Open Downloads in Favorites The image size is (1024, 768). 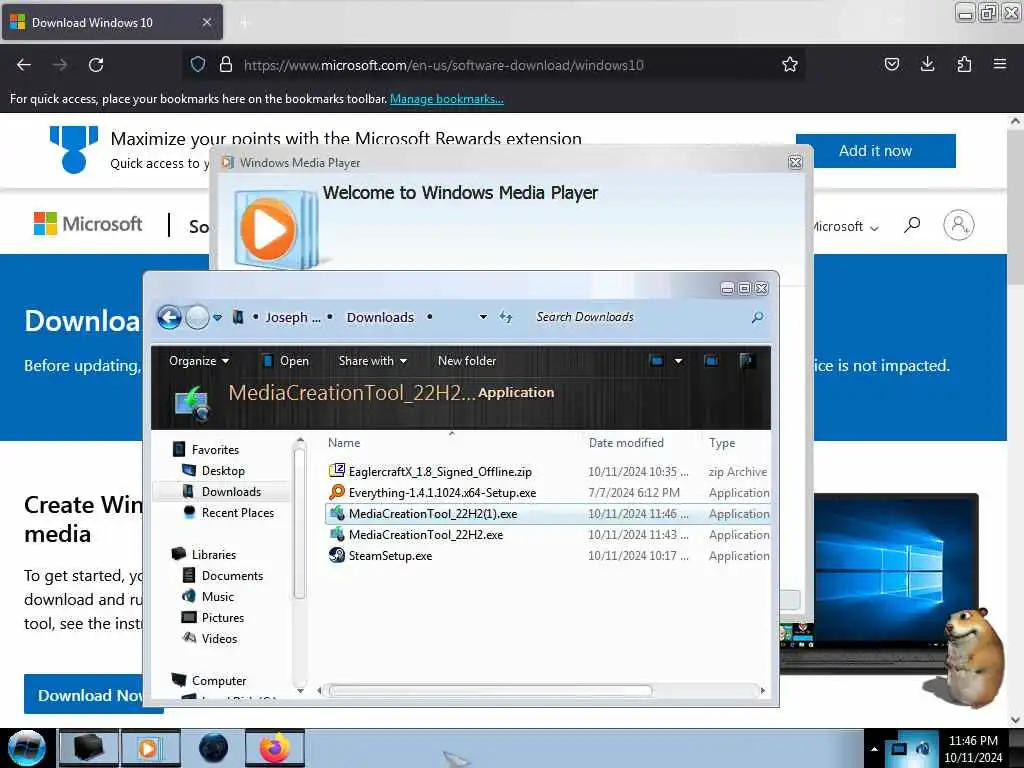231,492
